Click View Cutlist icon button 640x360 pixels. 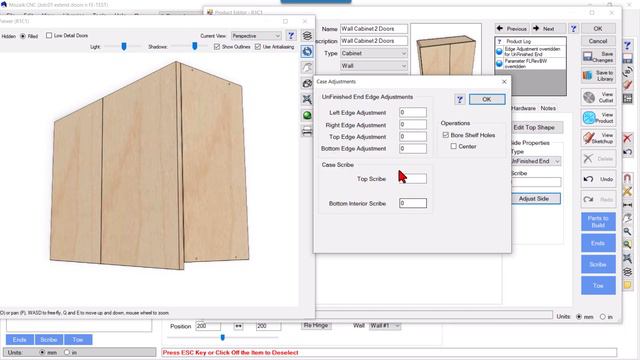[x=598, y=97]
